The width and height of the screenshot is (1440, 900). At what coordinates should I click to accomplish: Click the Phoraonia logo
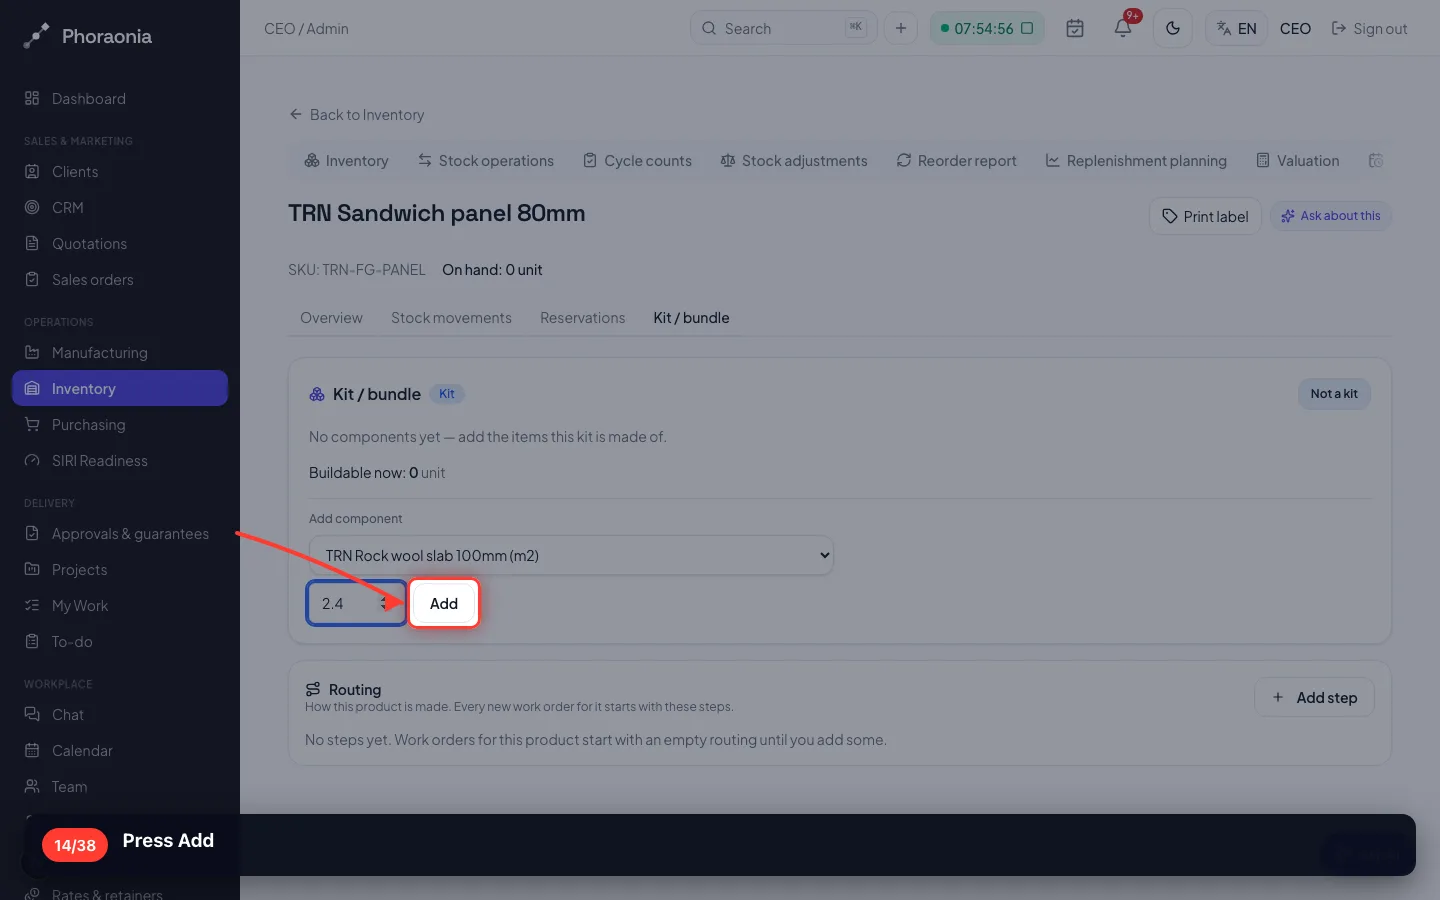(x=88, y=36)
